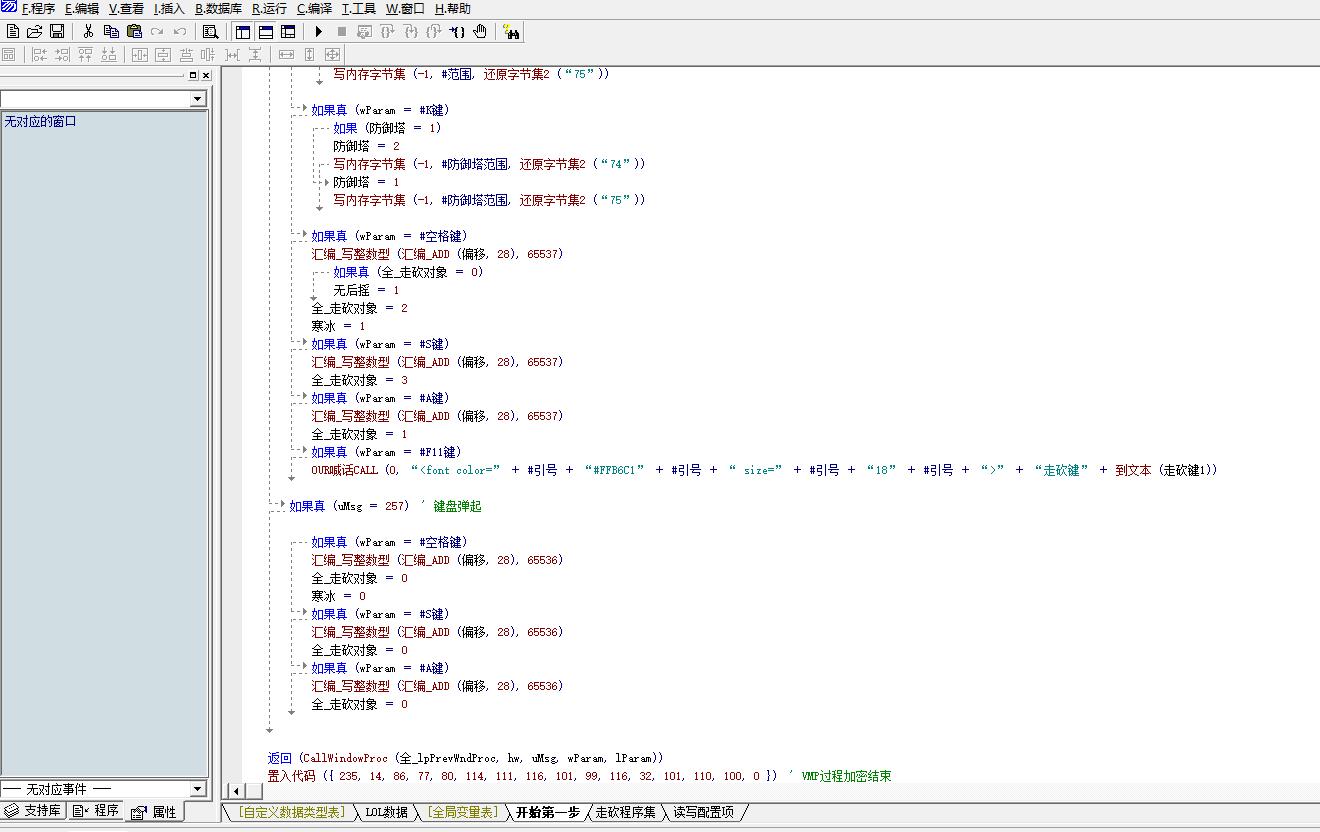Click the 返回 (CallWindowProc…) line

(x=465, y=758)
